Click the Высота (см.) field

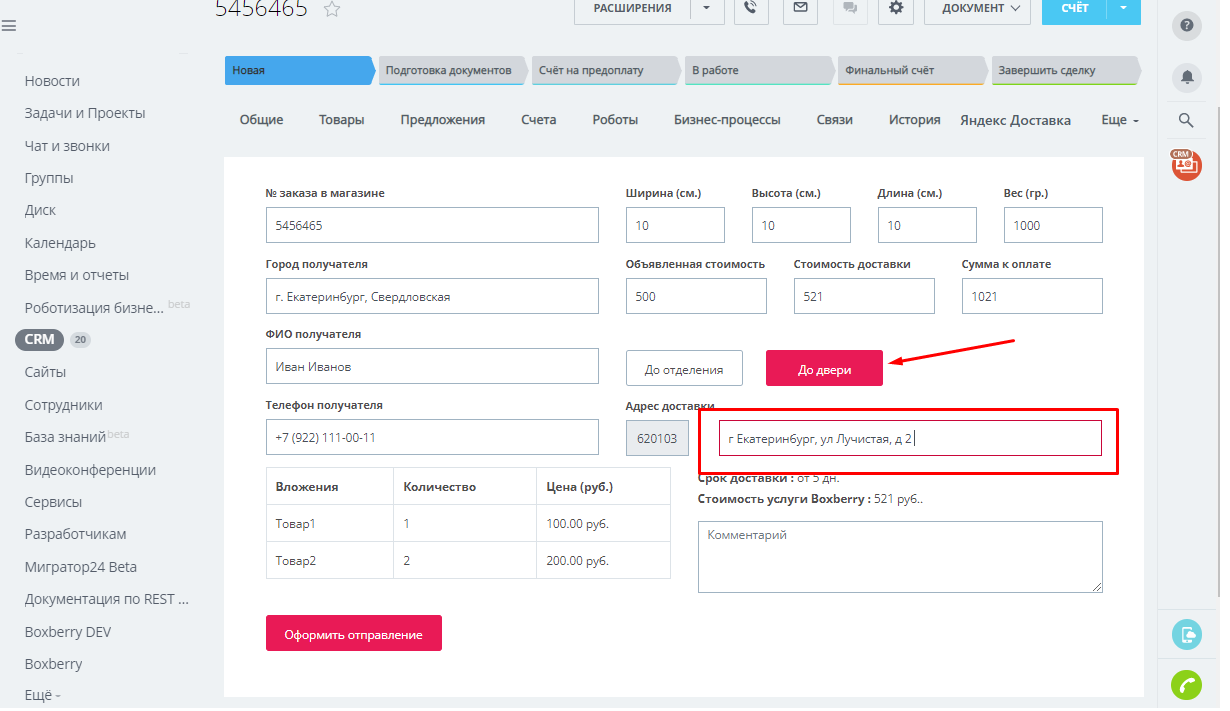pos(801,225)
